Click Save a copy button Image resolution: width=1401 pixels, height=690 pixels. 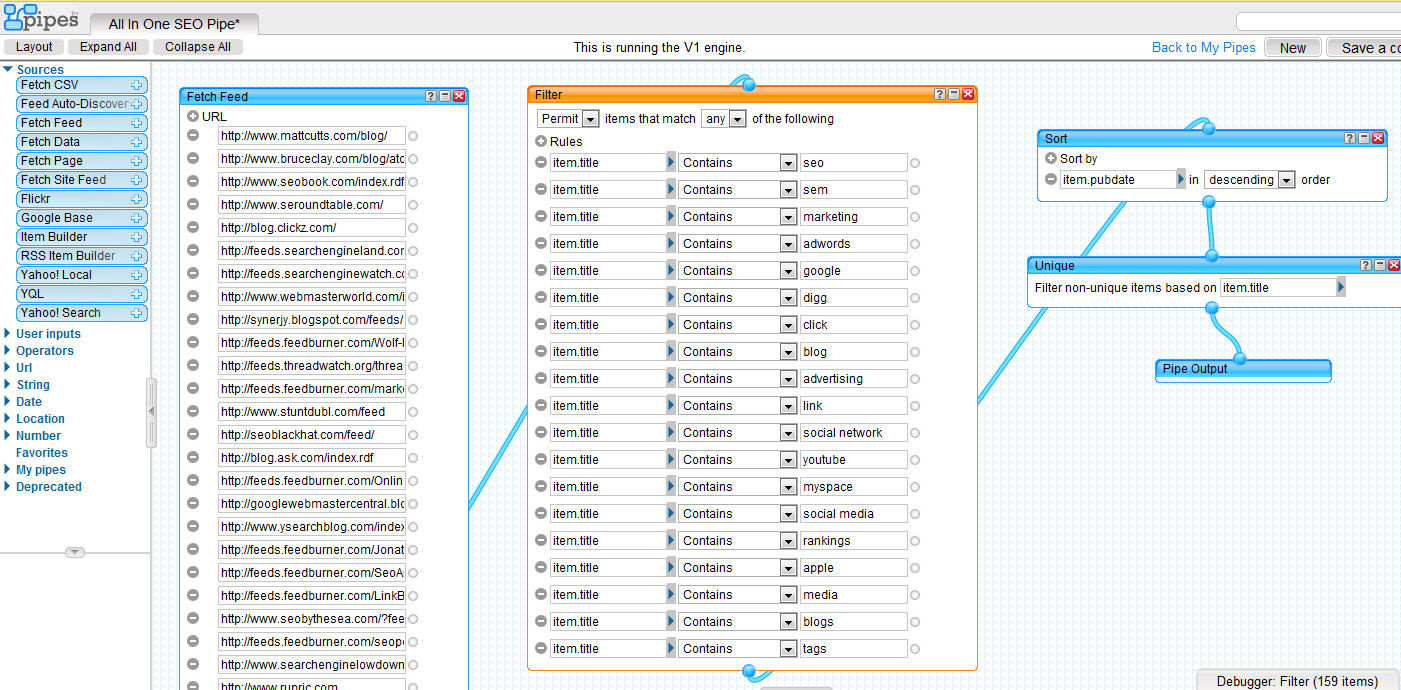(1364, 48)
